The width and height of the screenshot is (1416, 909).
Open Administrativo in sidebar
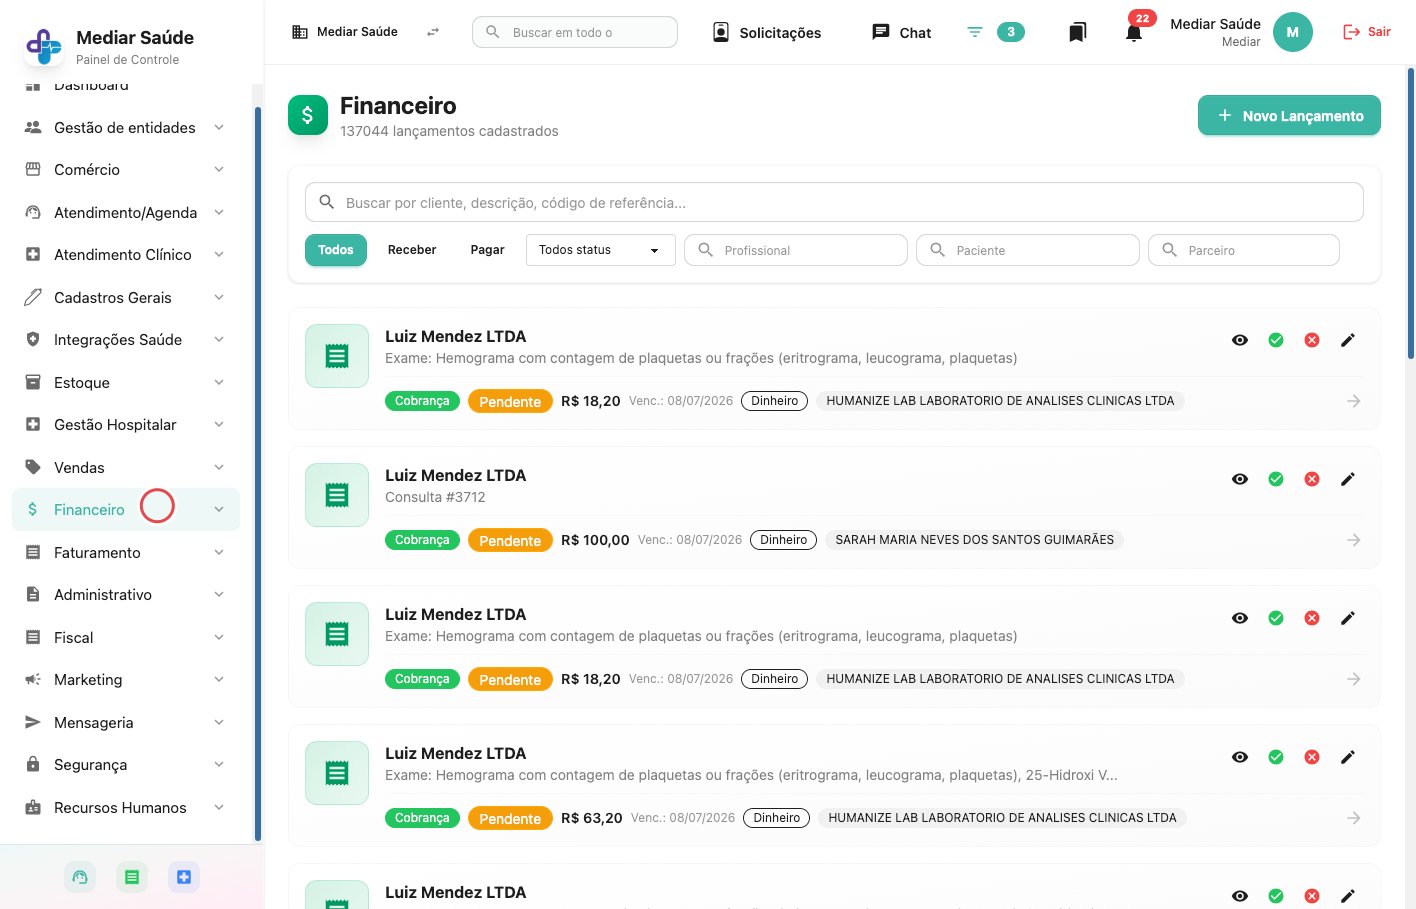coord(125,595)
